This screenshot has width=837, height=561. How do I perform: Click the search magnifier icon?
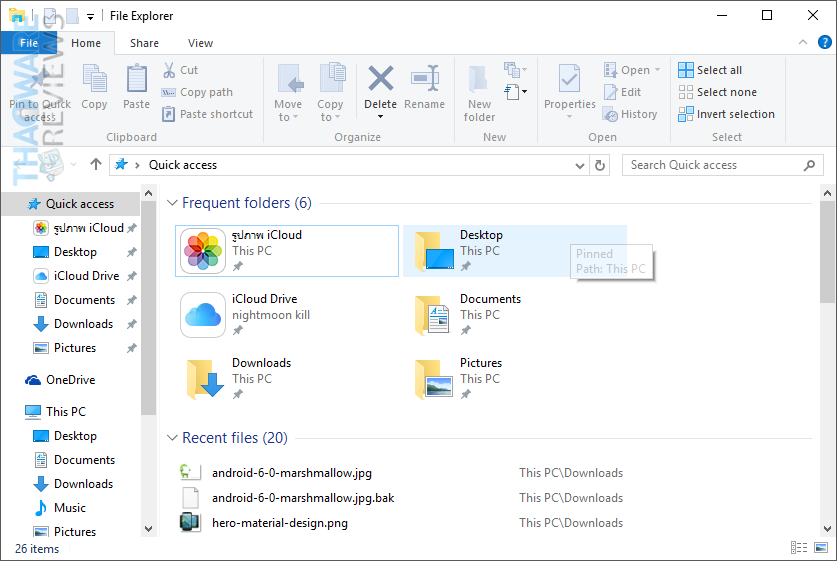[x=809, y=165]
